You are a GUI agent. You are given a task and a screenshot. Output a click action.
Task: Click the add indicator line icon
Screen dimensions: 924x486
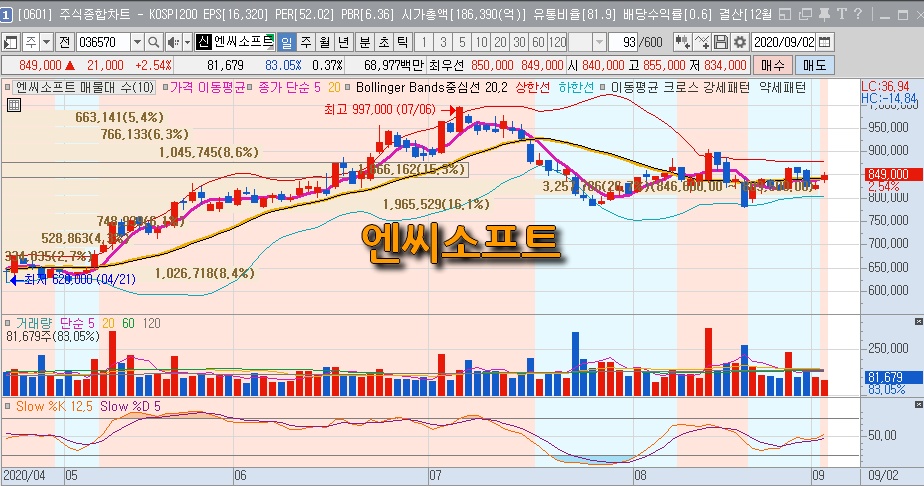point(702,42)
